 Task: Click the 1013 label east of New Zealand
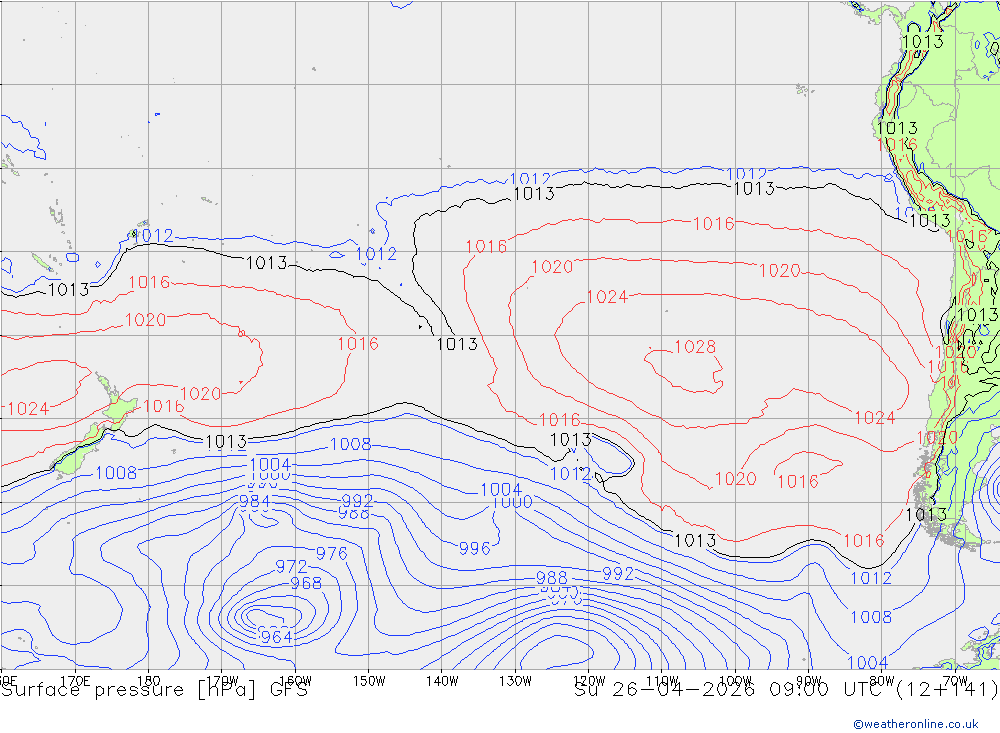pos(226,441)
